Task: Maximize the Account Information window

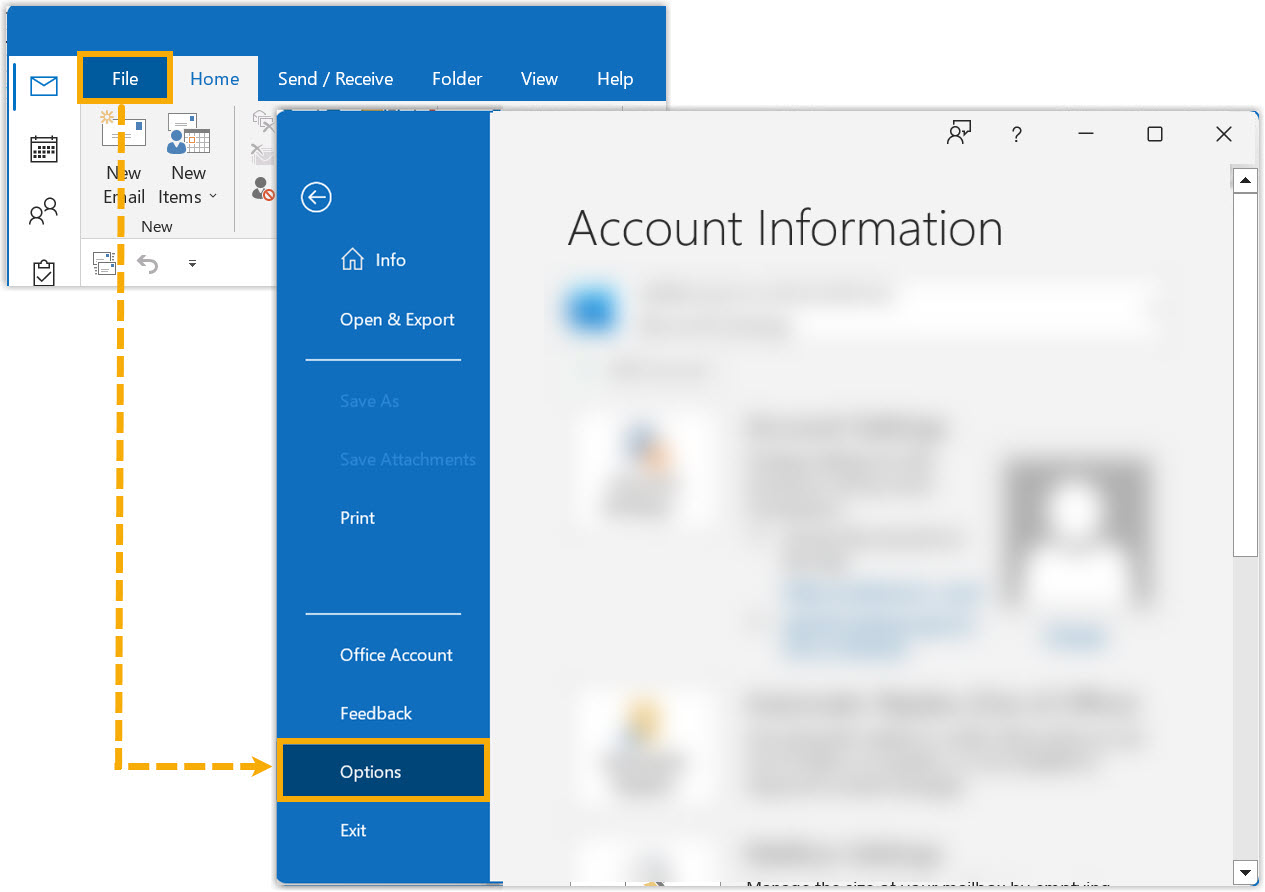Action: click(1154, 134)
